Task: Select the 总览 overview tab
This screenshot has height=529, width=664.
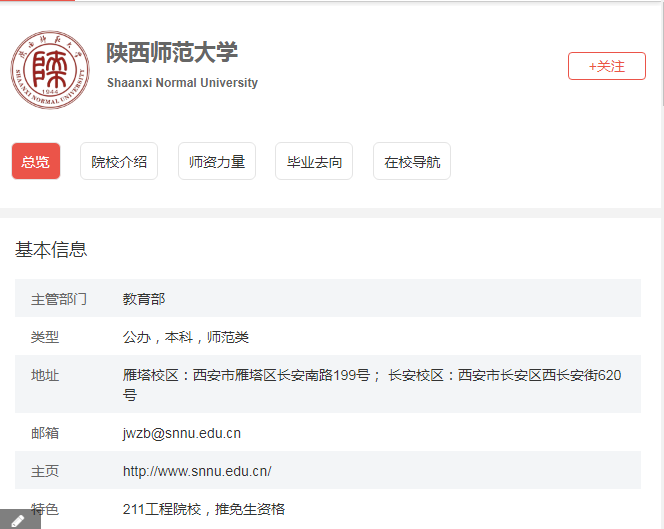Action: (x=36, y=161)
